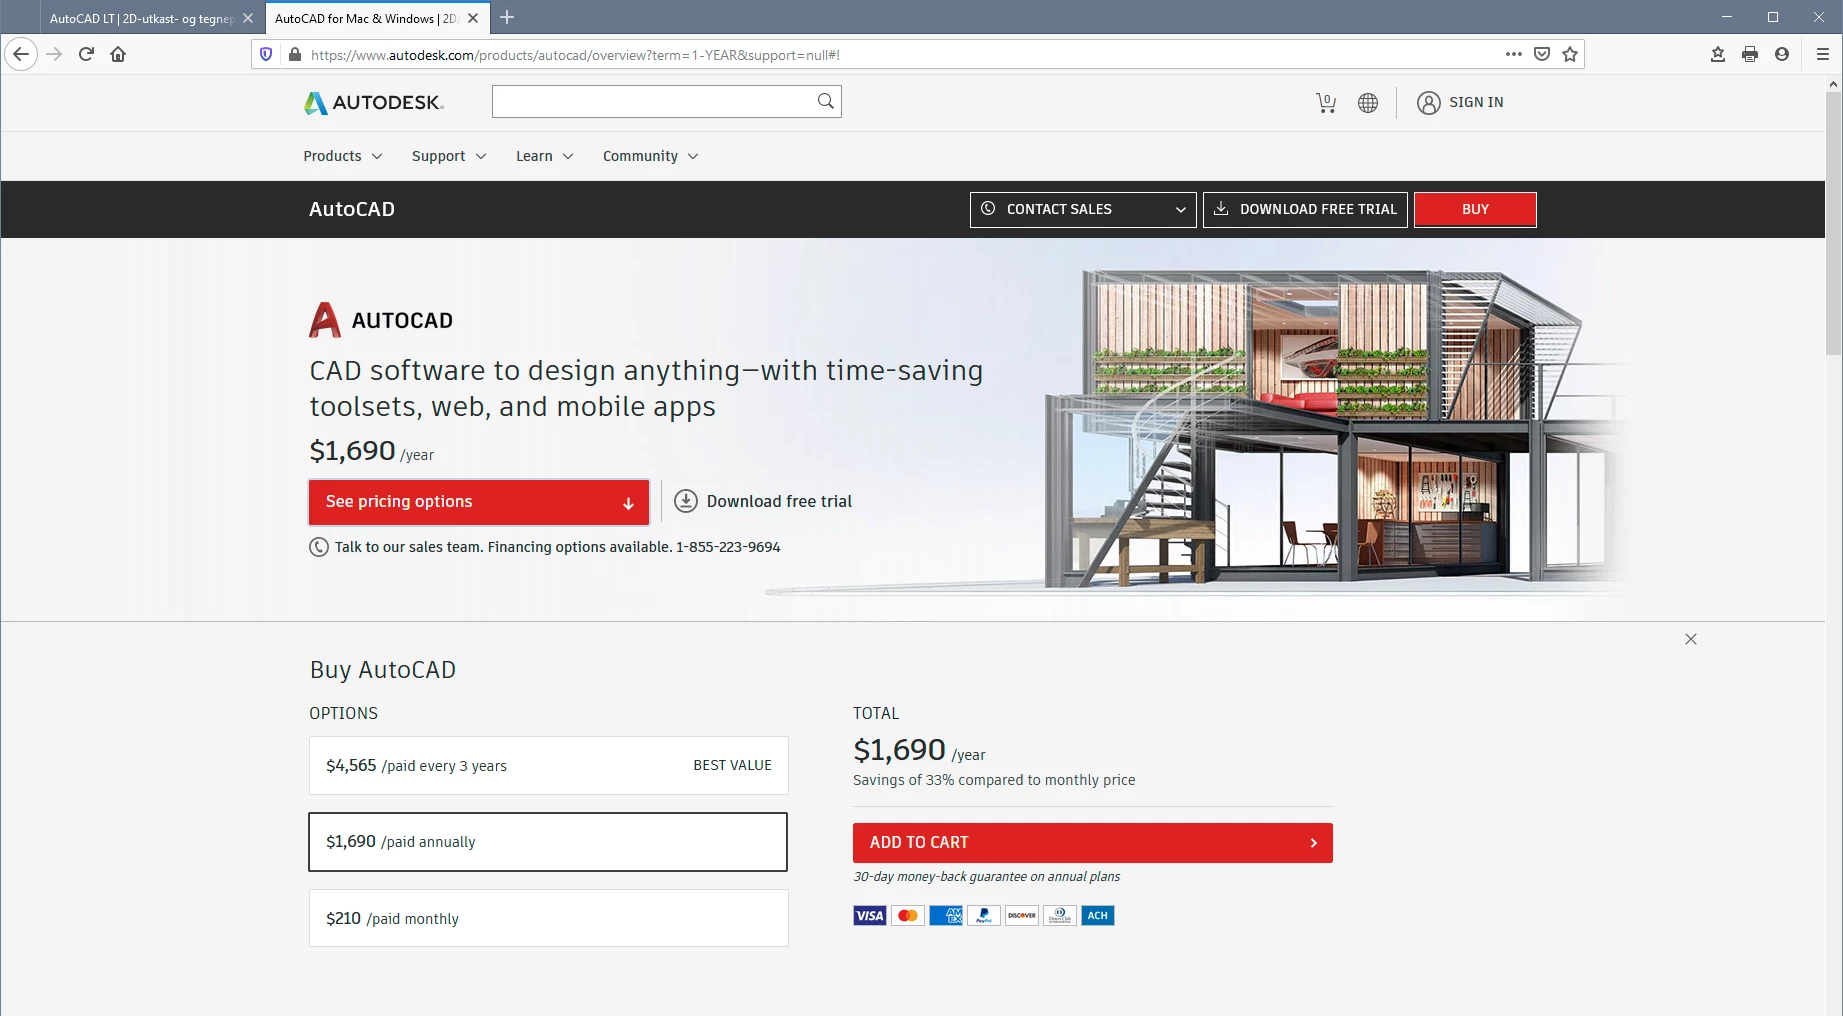Screen dimensions: 1843x1016
Task: Expand the Support menu
Action: pos(449,156)
